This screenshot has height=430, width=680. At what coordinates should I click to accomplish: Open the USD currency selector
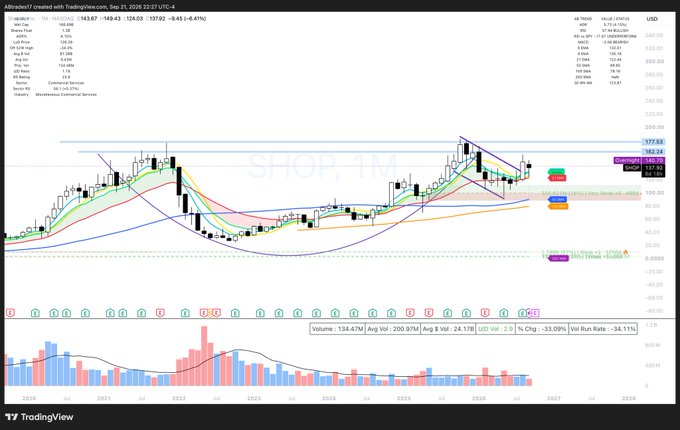point(652,19)
